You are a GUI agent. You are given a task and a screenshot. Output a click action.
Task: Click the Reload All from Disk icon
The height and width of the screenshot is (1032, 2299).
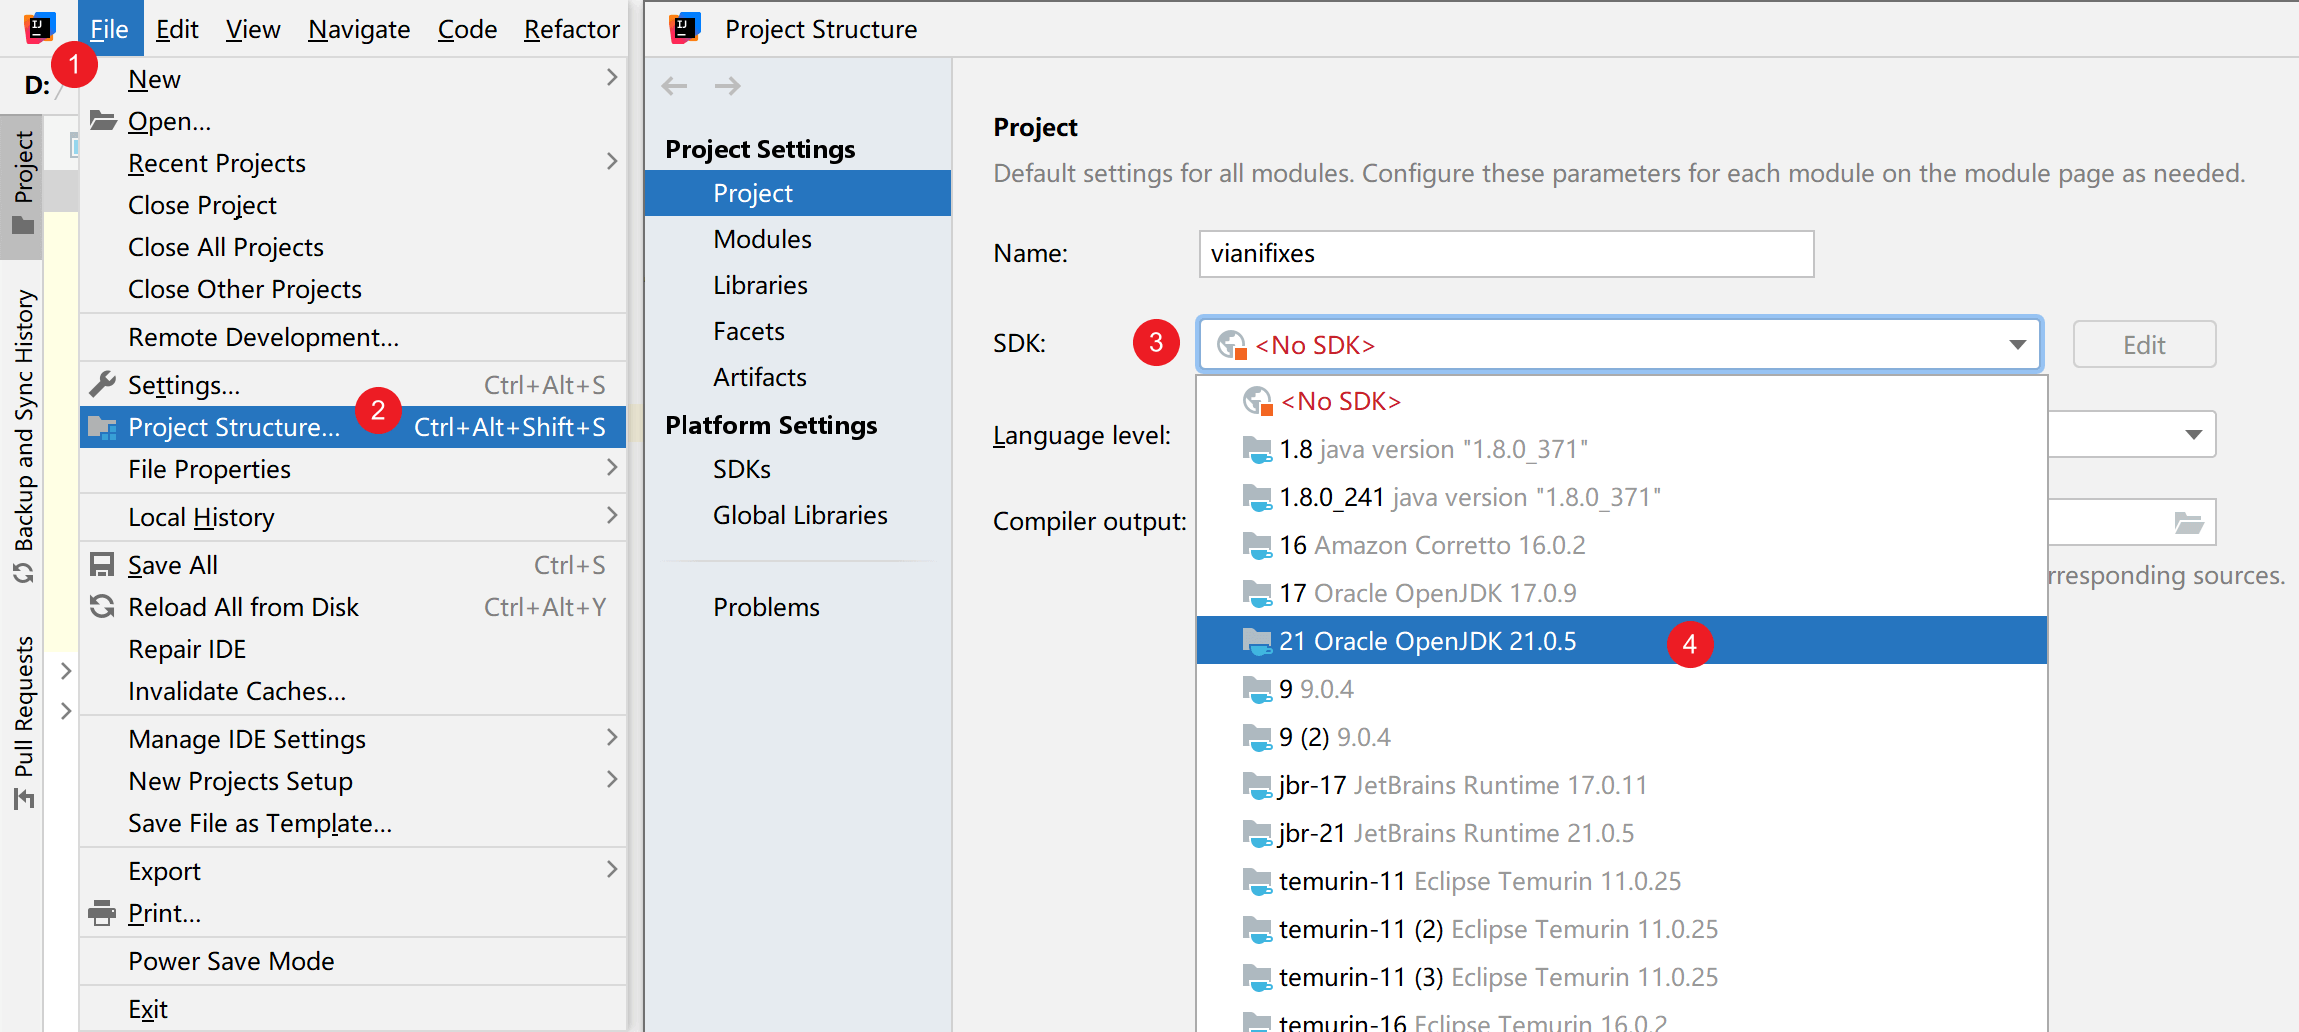(x=102, y=607)
